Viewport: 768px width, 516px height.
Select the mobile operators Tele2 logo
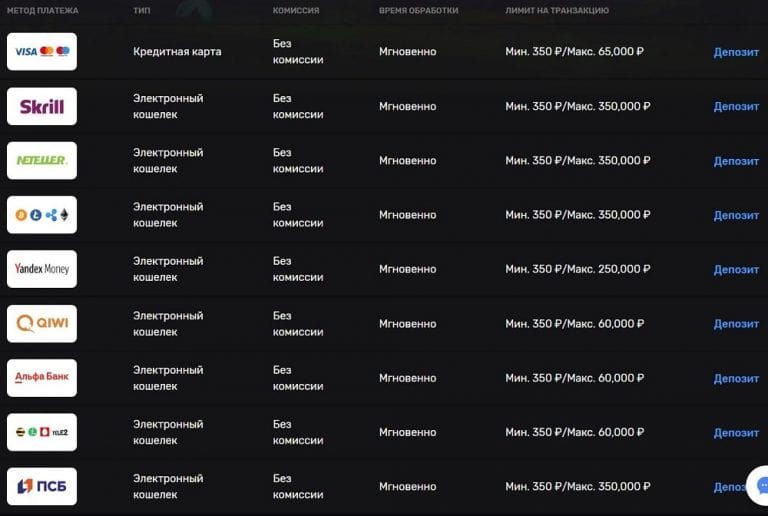coord(42,432)
